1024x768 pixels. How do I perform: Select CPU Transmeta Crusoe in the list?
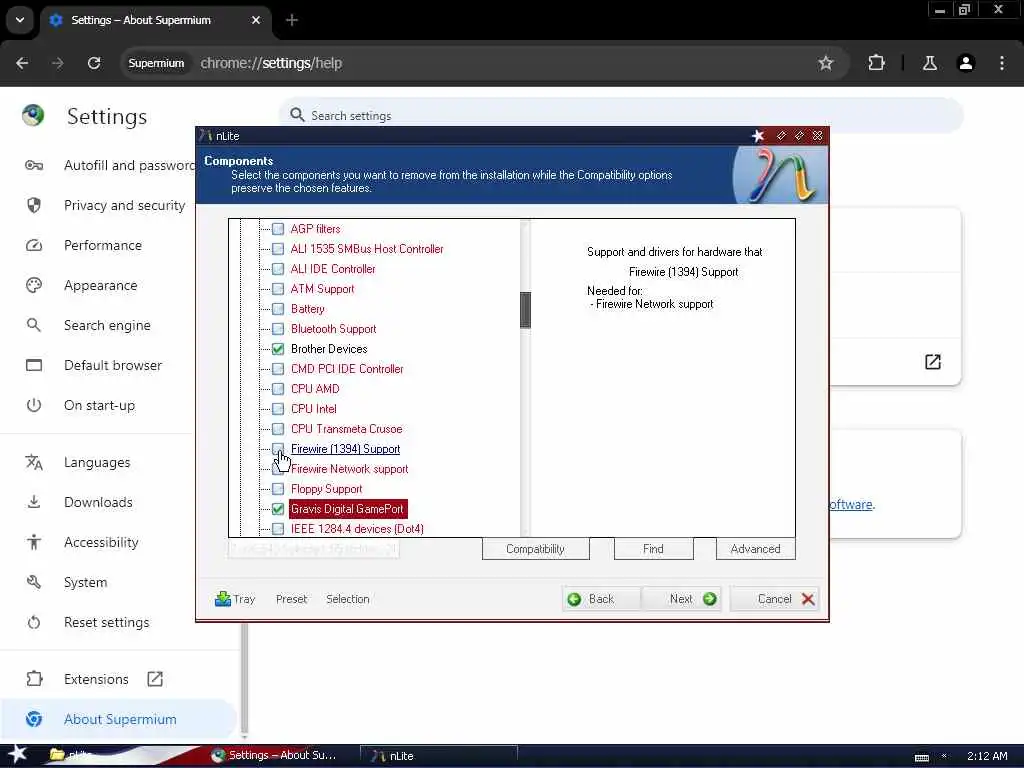[x=346, y=429]
